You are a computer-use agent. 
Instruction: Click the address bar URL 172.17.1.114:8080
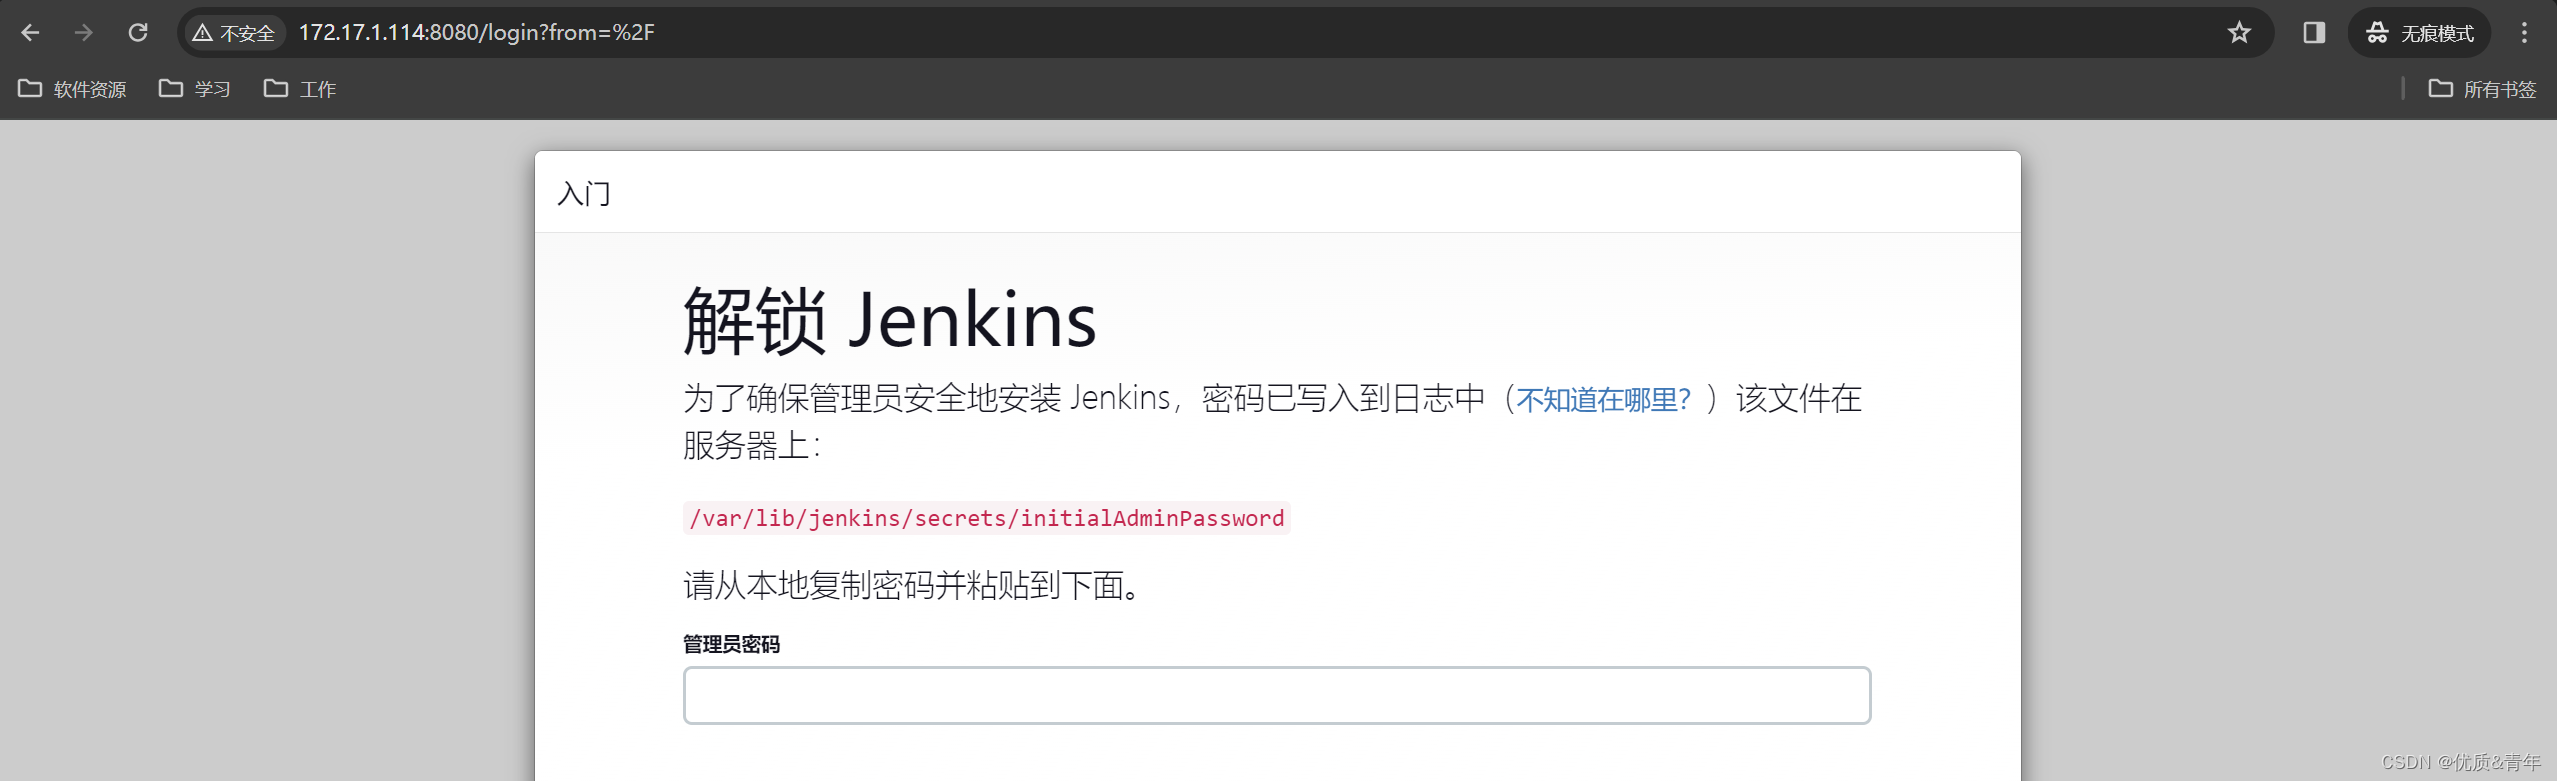[477, 33]
